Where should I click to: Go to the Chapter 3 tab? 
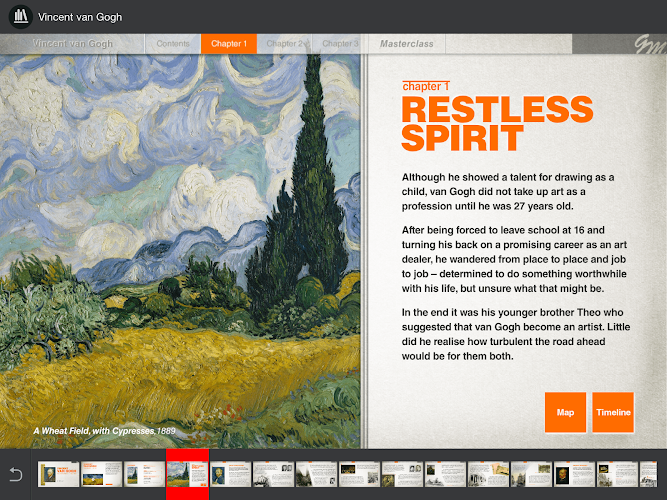pyautogui.click(x=339, y=44)
